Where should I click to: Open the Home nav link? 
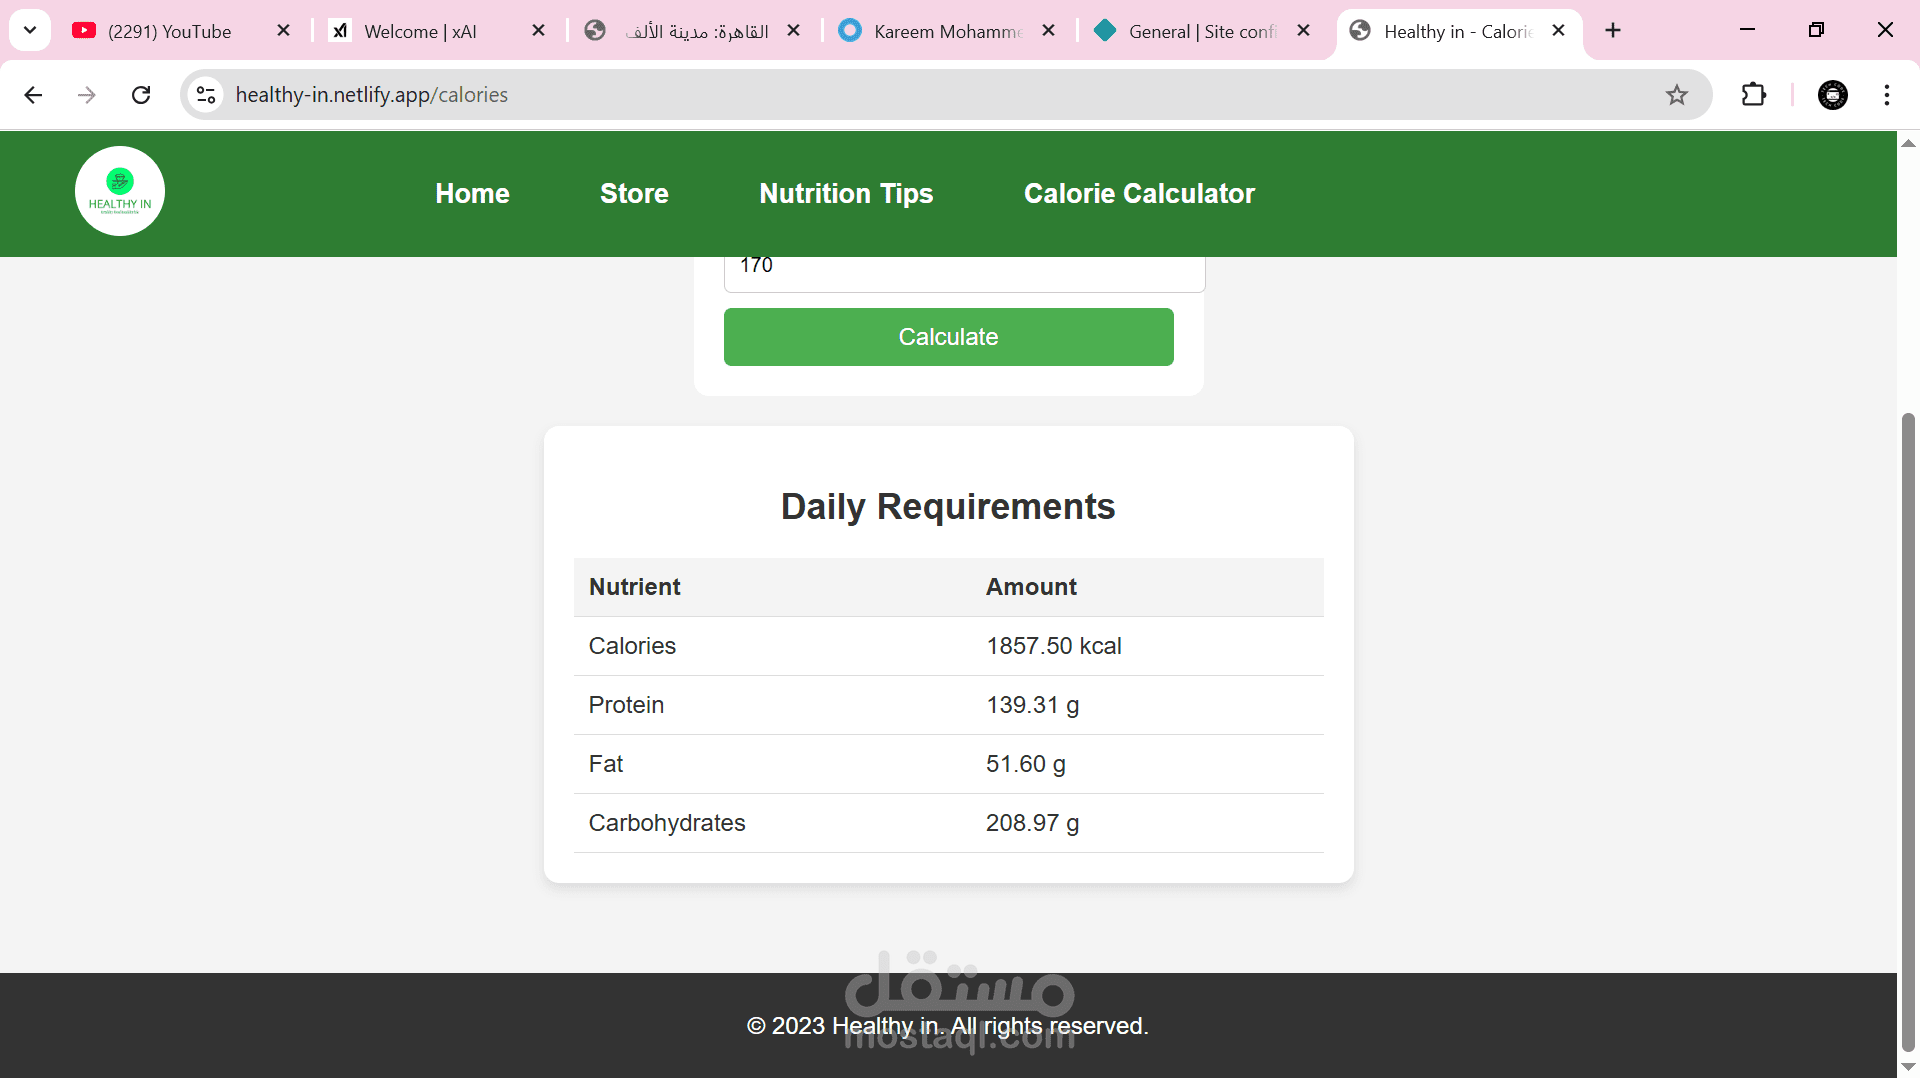point(472,194)
